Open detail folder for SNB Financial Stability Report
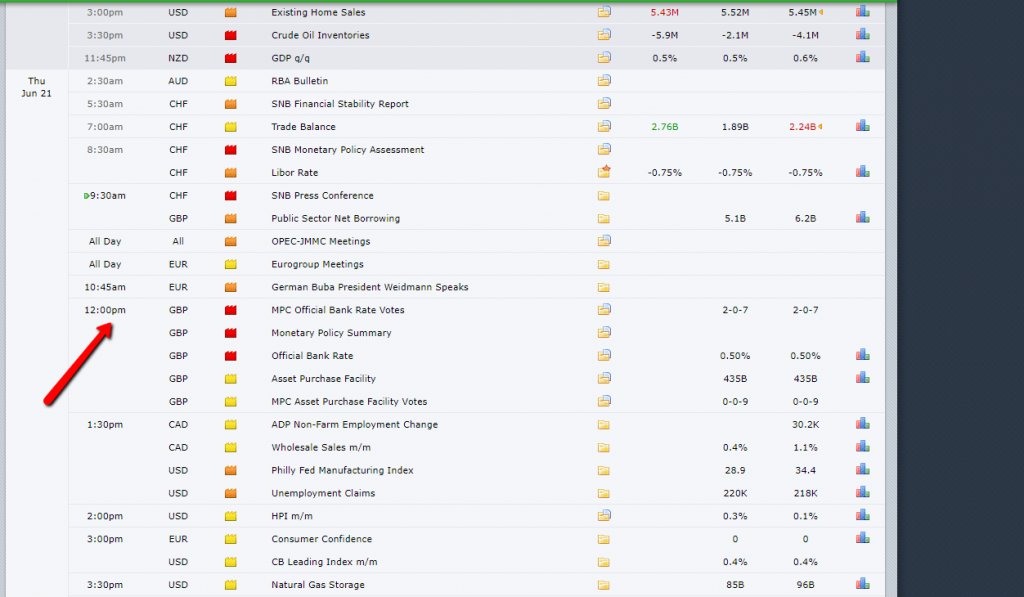The height and width of the screenshot is (597, 1024). pyautogui.click(x=604, y=103)
